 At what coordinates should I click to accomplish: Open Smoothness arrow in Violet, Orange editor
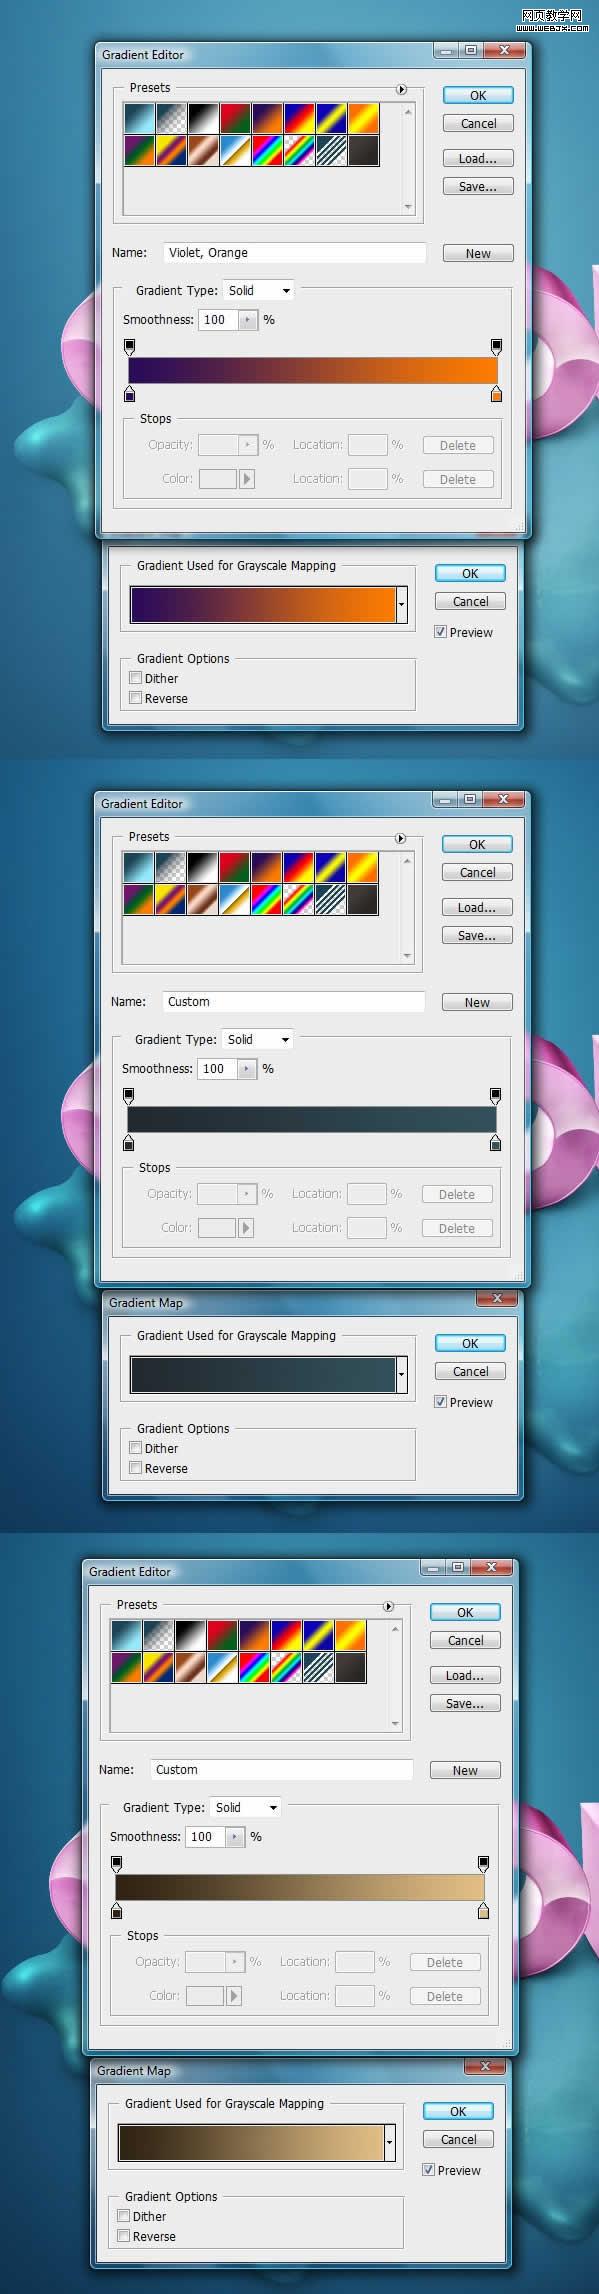coord(248,320)
